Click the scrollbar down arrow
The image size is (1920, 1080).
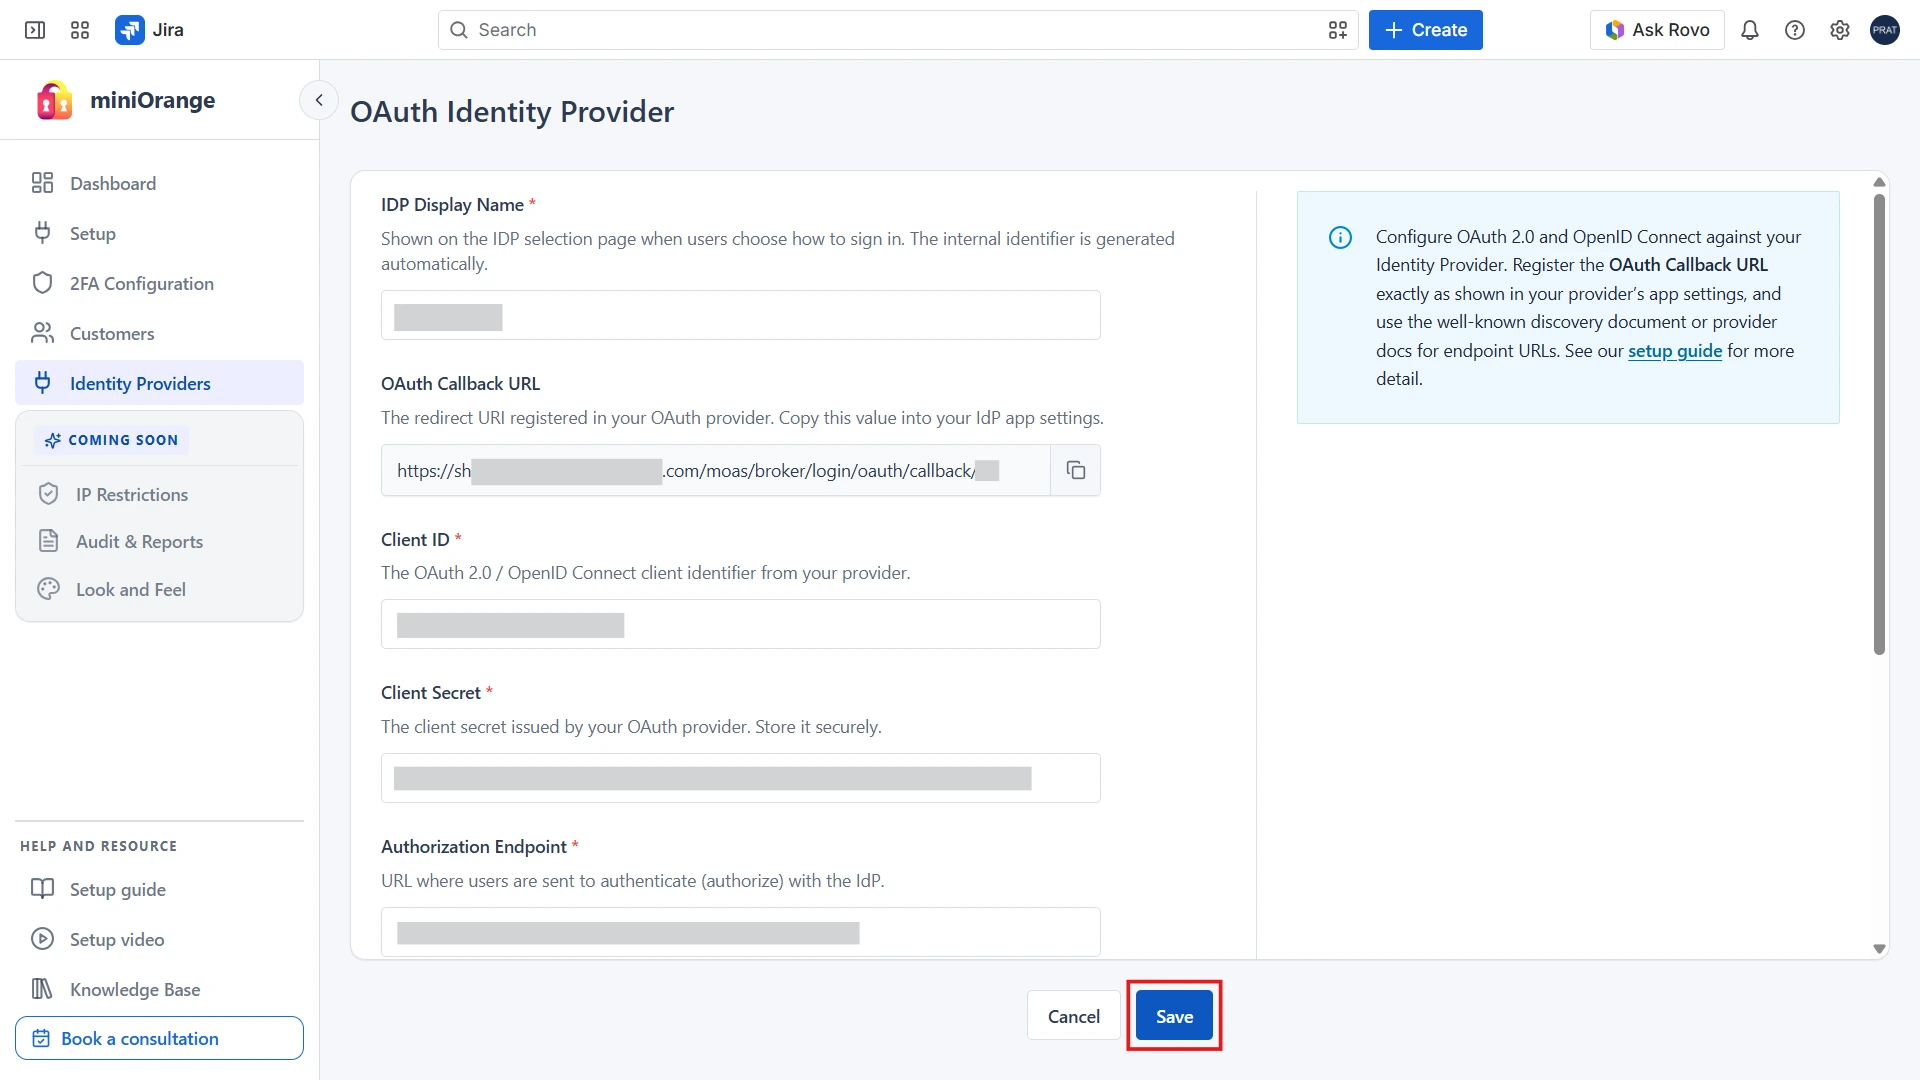pyautogui.click(x=1879, y=949)
